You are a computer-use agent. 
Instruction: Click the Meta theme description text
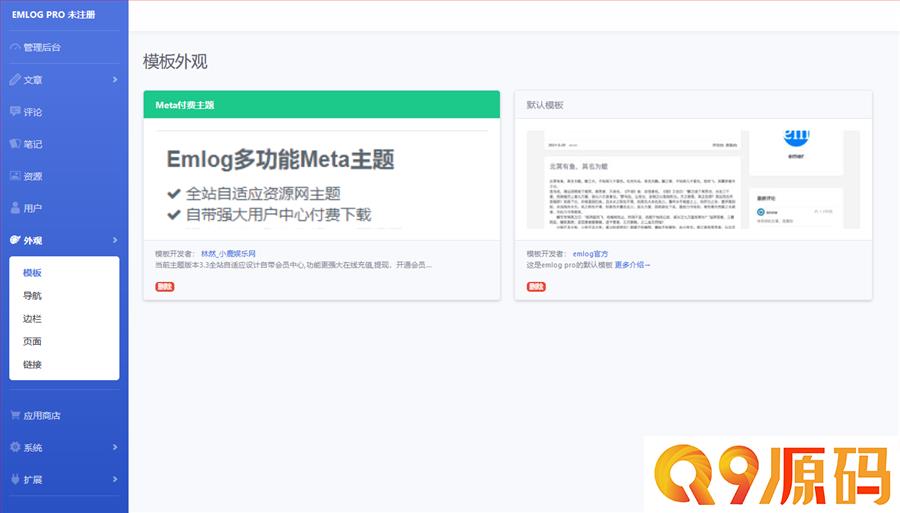[x=293, y=265]
